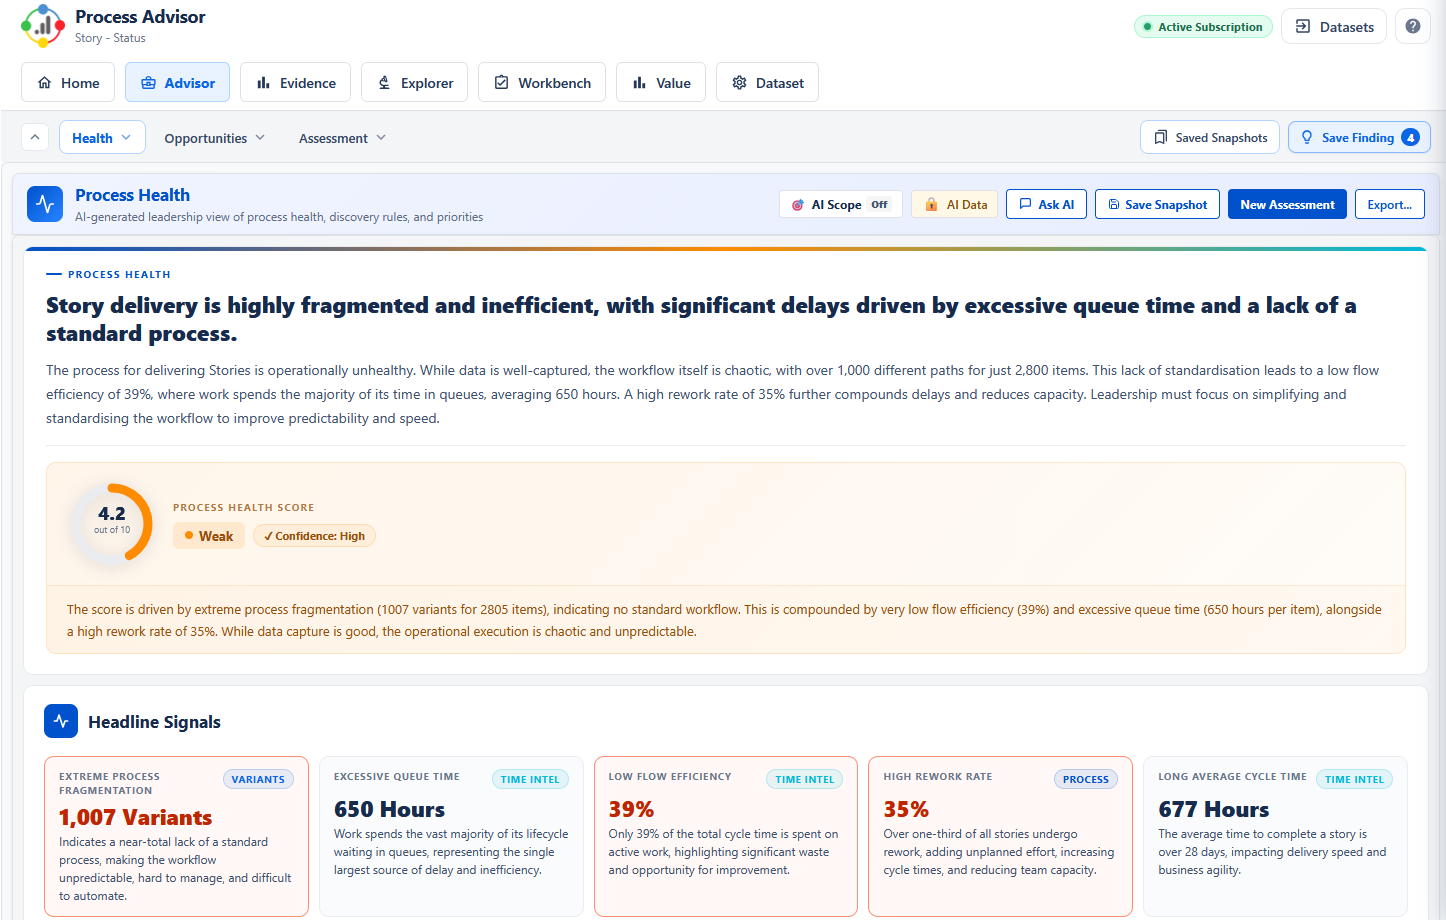Viewport: 1446px width, 920px height.
Task: Click the bar chart icon on Value tab
Action: [639, 83]
